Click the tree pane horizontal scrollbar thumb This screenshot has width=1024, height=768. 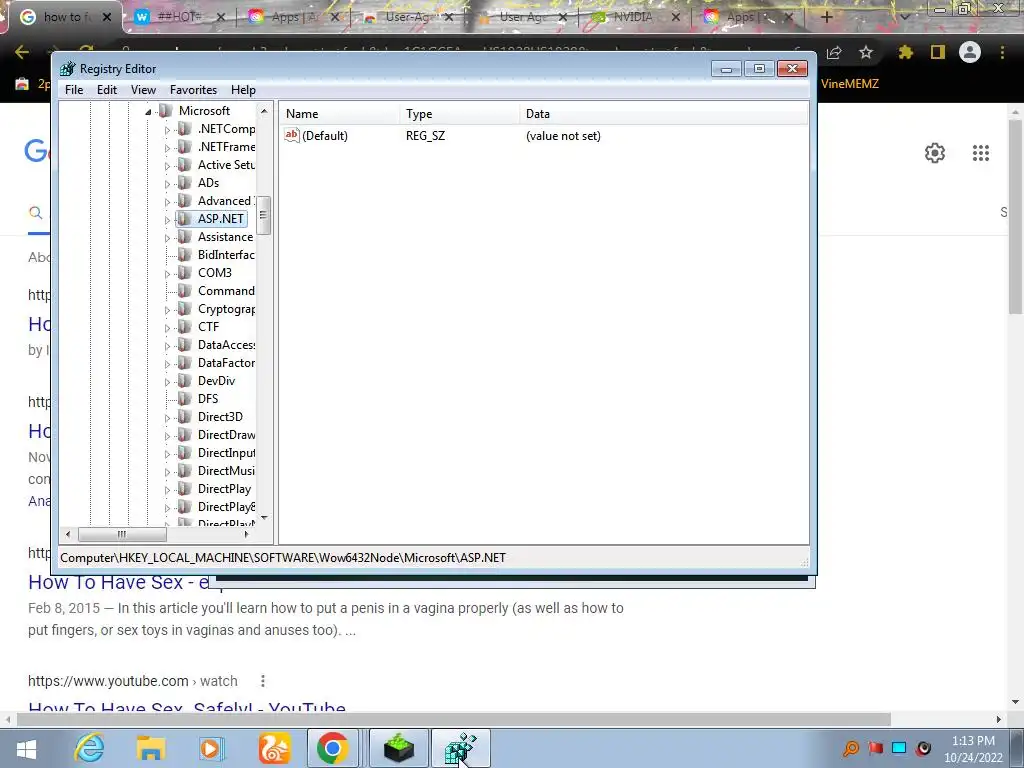coord(122,534)
